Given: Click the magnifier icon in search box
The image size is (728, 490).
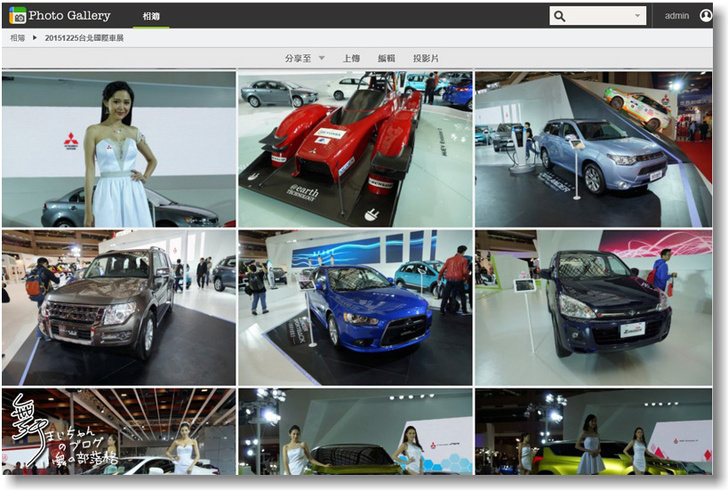Looking at the screenshot, I should pos(560,16).
